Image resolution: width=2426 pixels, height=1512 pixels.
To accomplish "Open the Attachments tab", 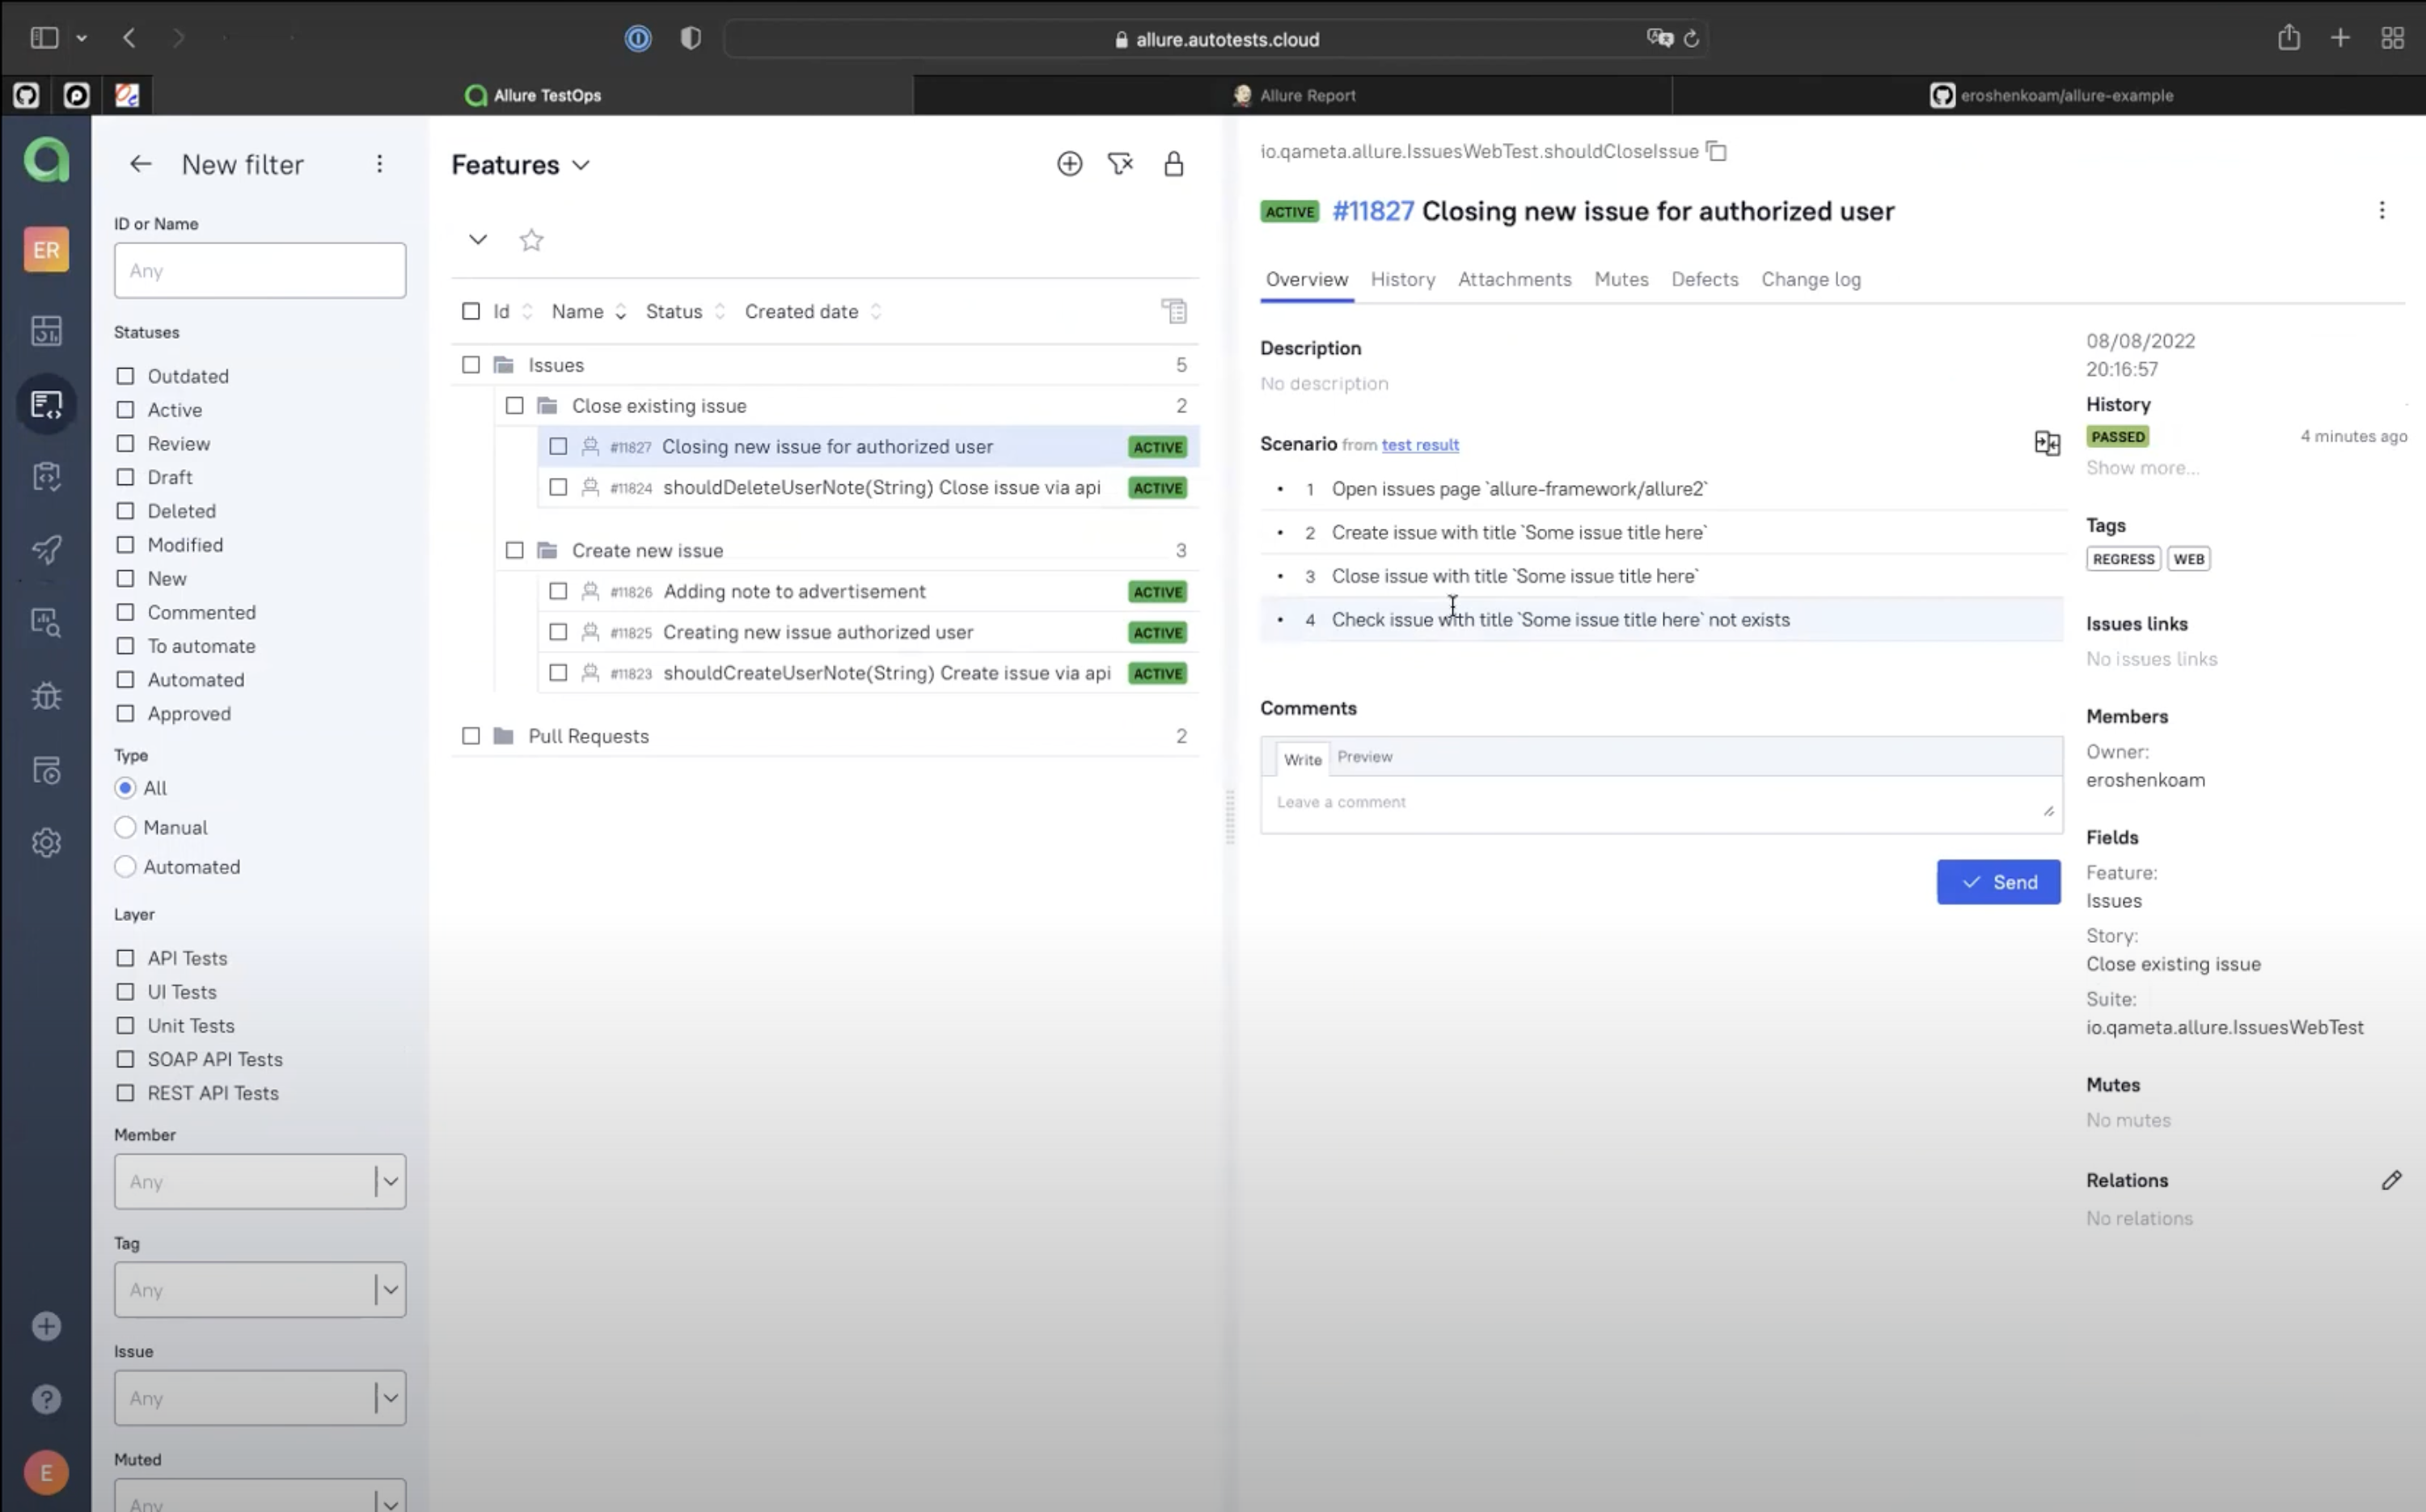I will coord(1514,280).
